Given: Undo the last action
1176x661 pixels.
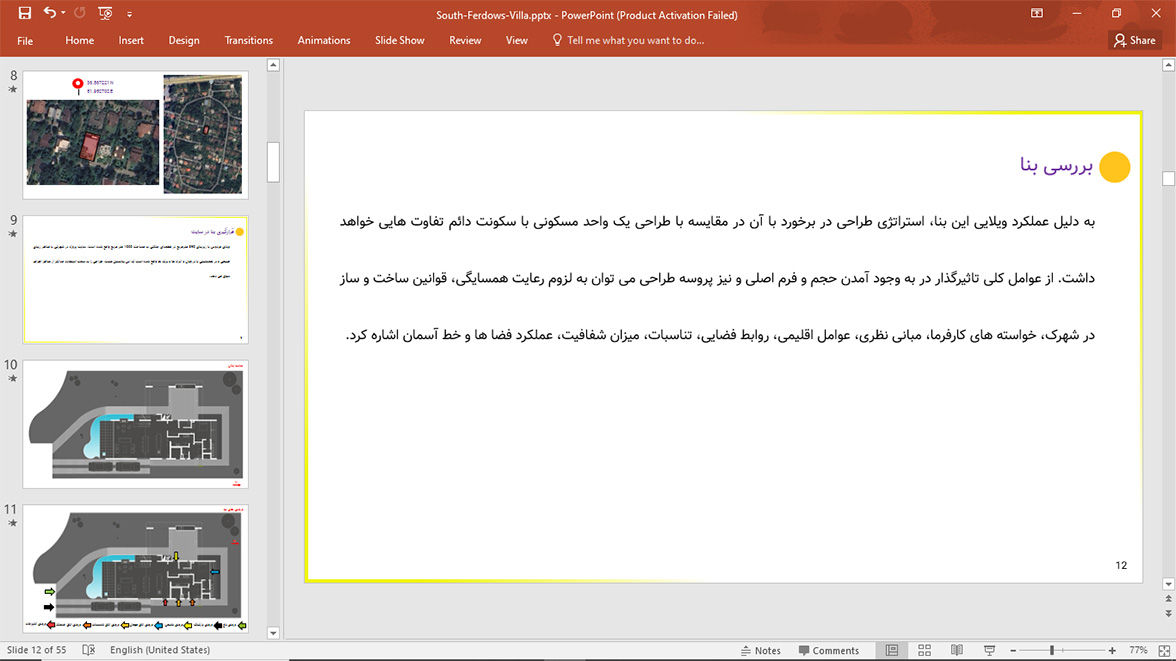Looking at the screenshot, I should [50, 13].
